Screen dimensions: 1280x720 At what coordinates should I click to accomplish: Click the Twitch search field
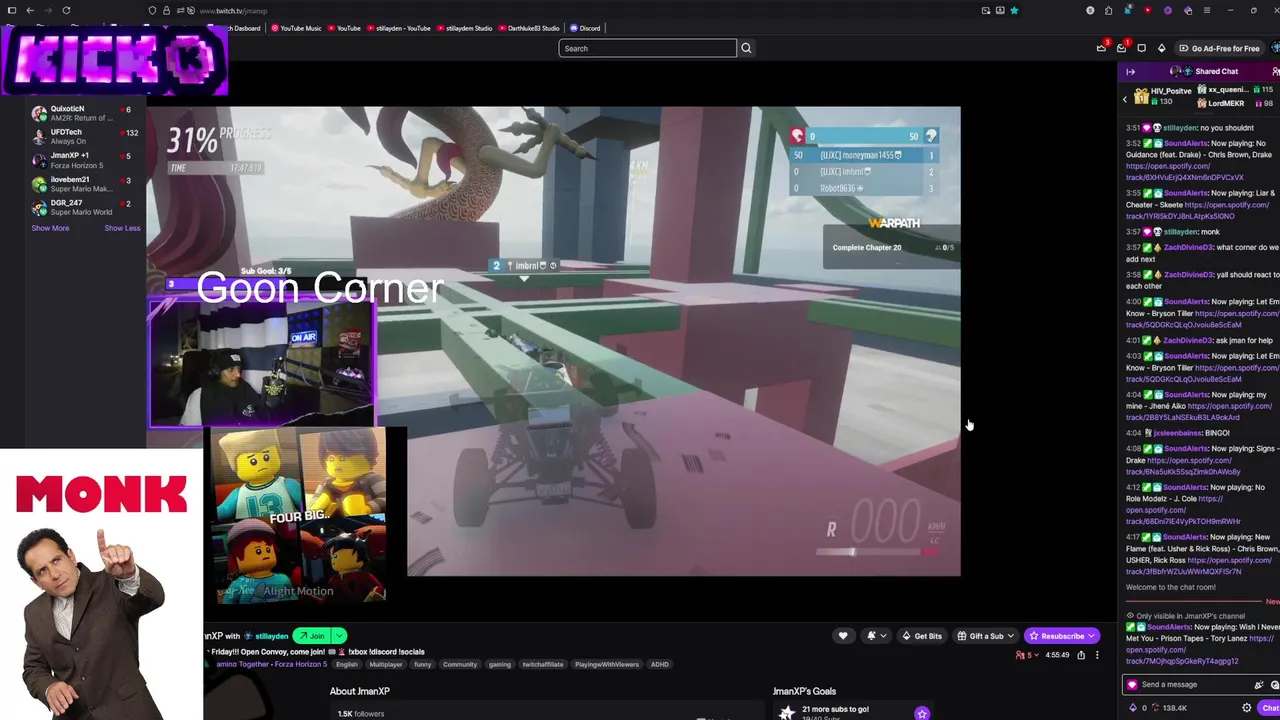[647, 48]
